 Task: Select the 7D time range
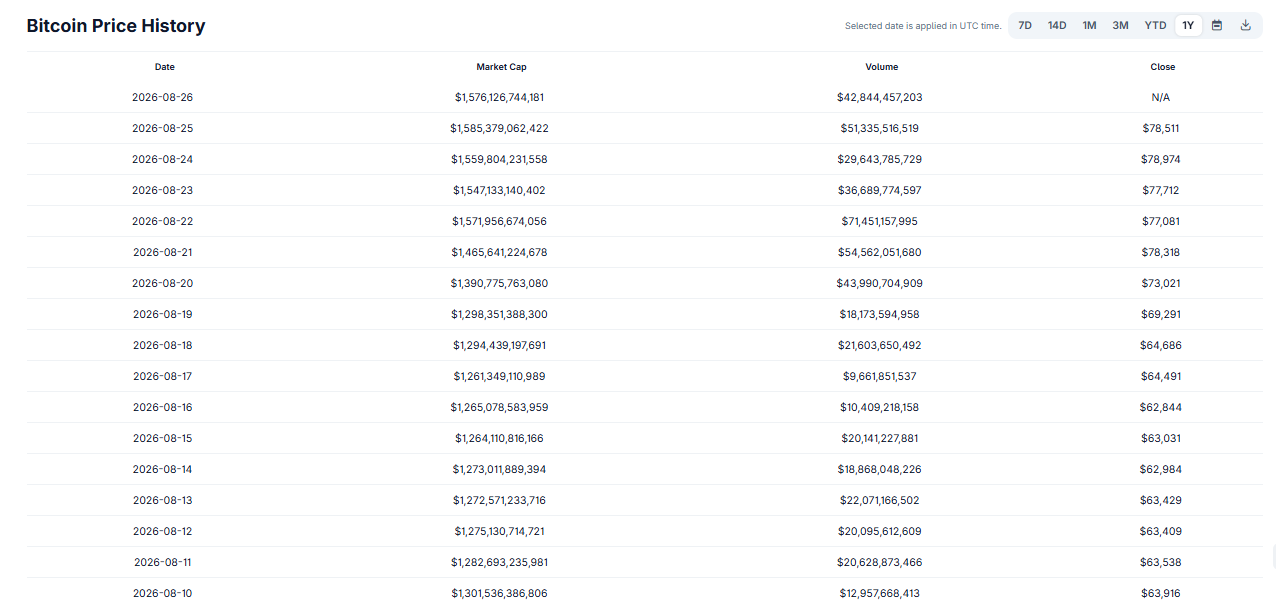(1025, 25)
